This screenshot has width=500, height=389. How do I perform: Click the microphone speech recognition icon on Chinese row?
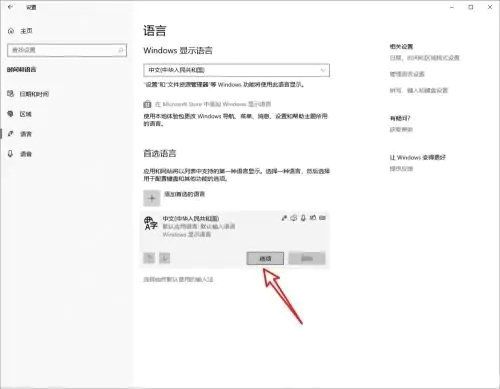(x=303, y=218)
